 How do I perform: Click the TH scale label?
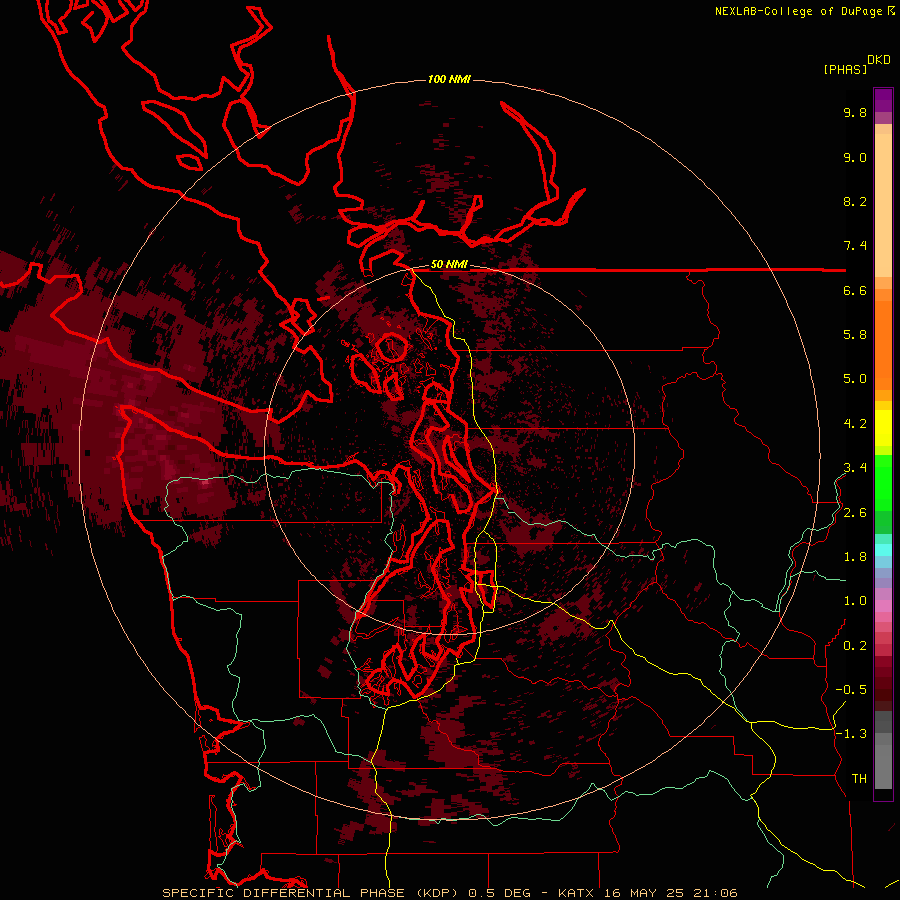pos(859,779)
